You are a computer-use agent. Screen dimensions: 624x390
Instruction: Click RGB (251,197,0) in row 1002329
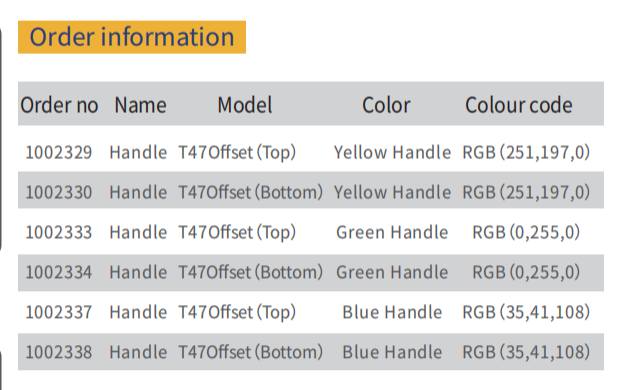pyautogui.click(x=526, y=153)
